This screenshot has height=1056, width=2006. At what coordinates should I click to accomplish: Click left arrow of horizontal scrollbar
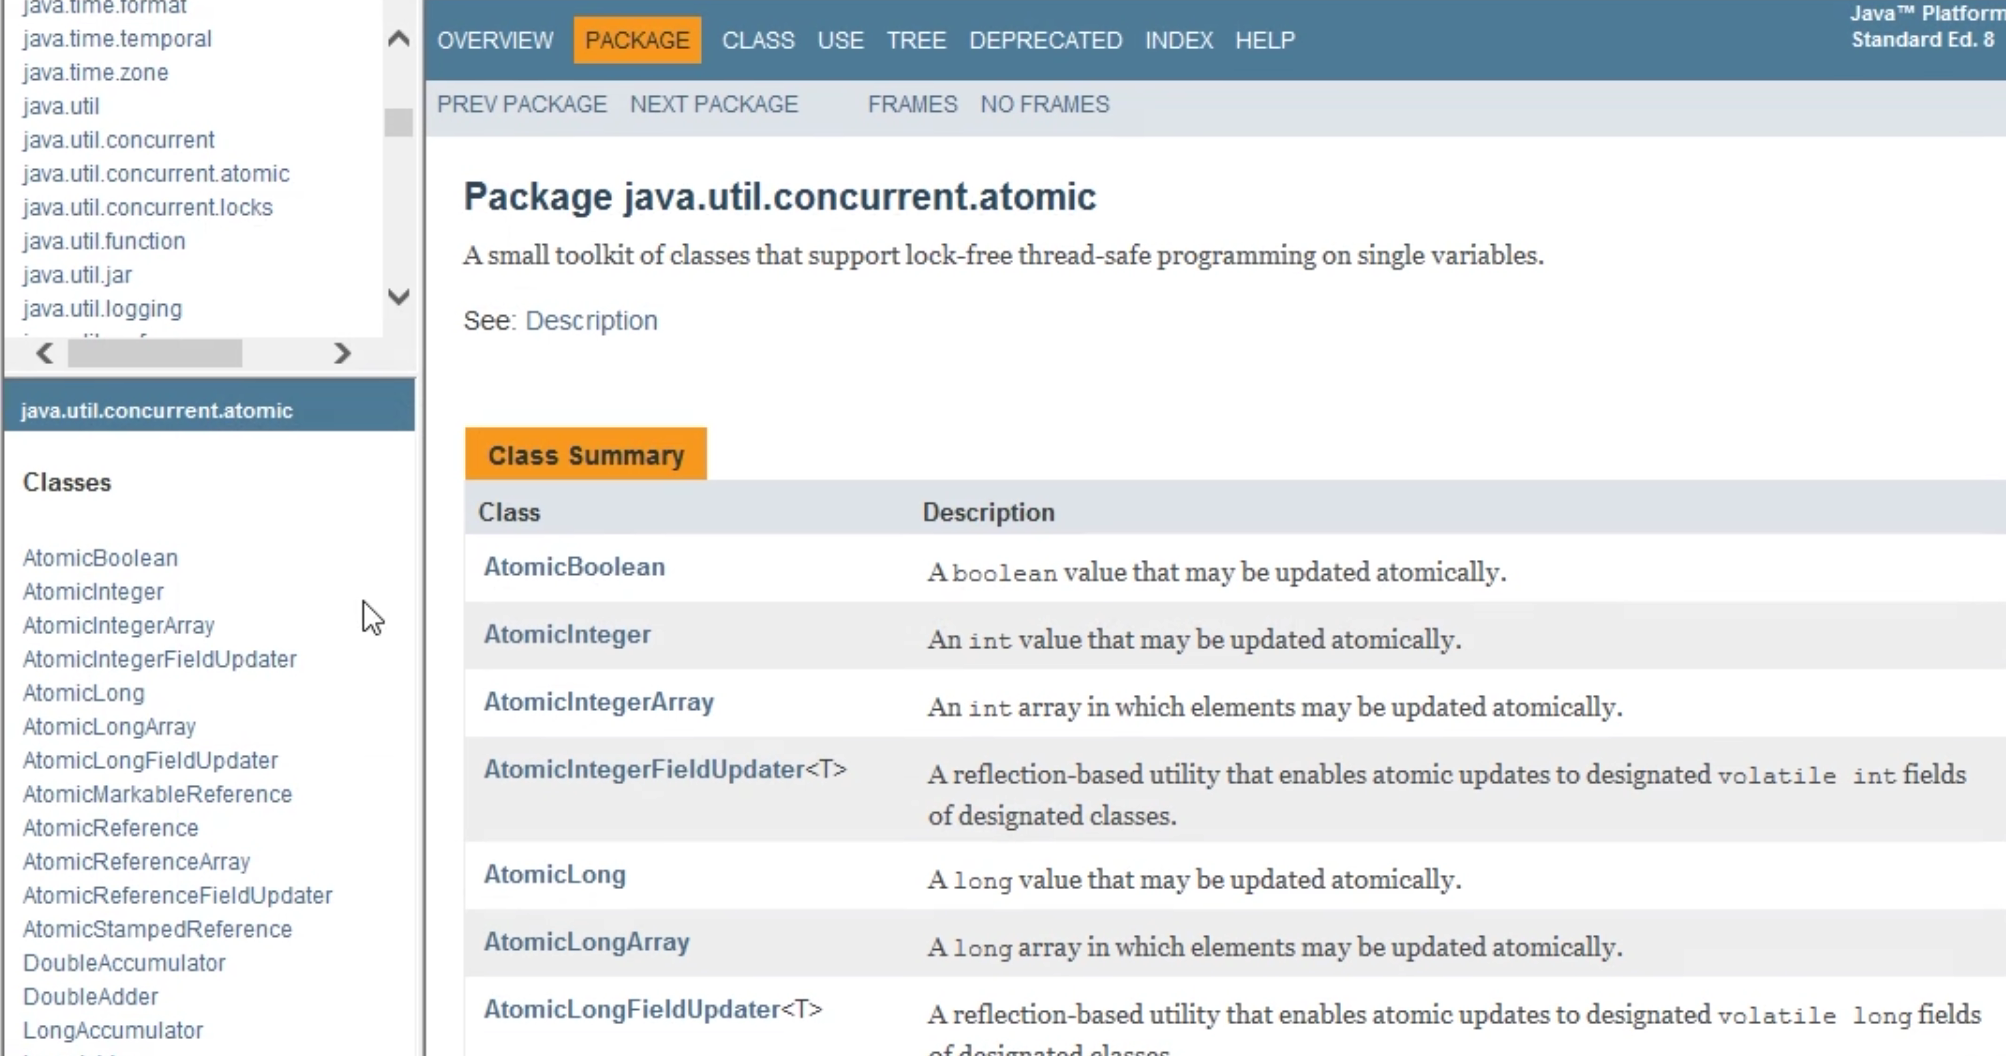45,353
